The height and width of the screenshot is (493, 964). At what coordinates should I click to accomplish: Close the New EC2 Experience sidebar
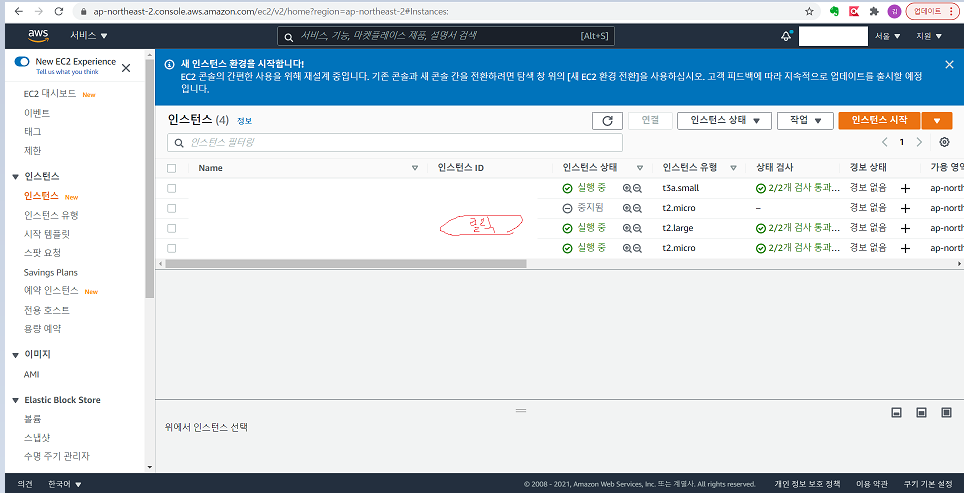click(126, 68)
